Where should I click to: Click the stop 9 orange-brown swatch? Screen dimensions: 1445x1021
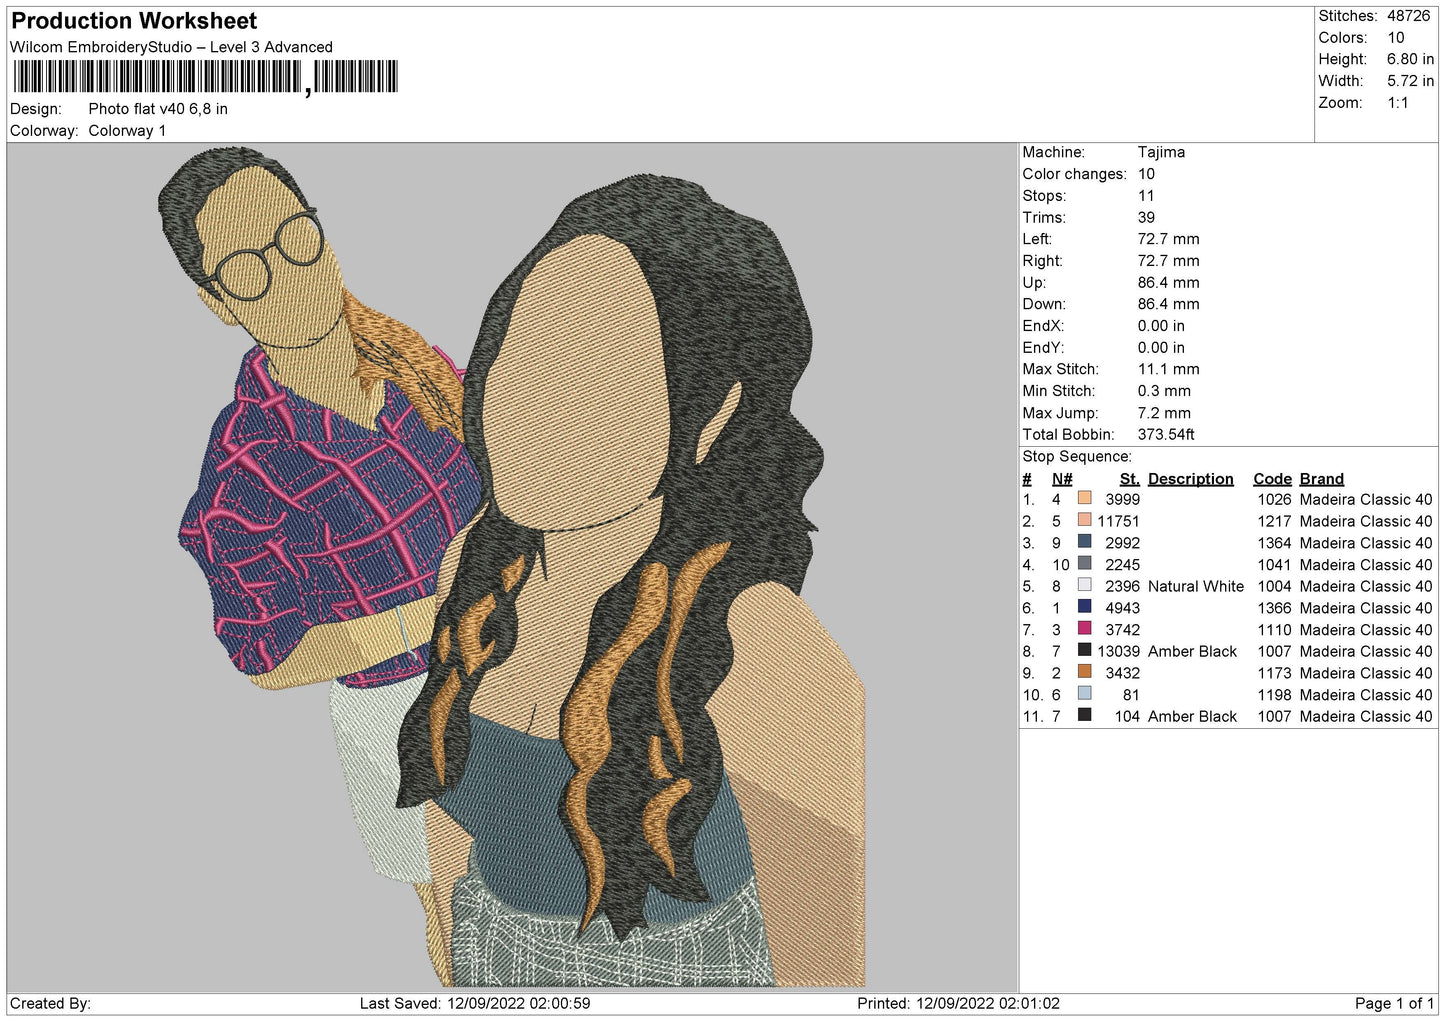click(1084, 672)
